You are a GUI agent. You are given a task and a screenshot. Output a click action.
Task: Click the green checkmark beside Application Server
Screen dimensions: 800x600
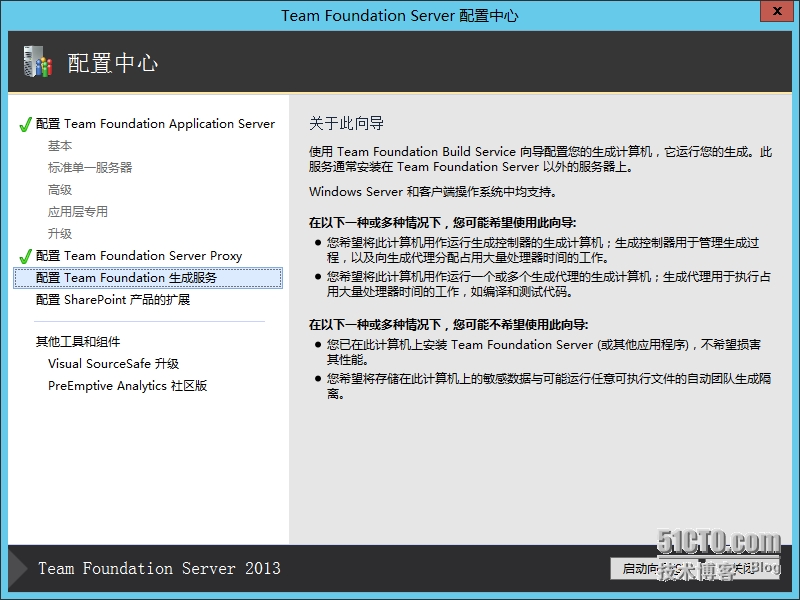(x=25, y=124)
